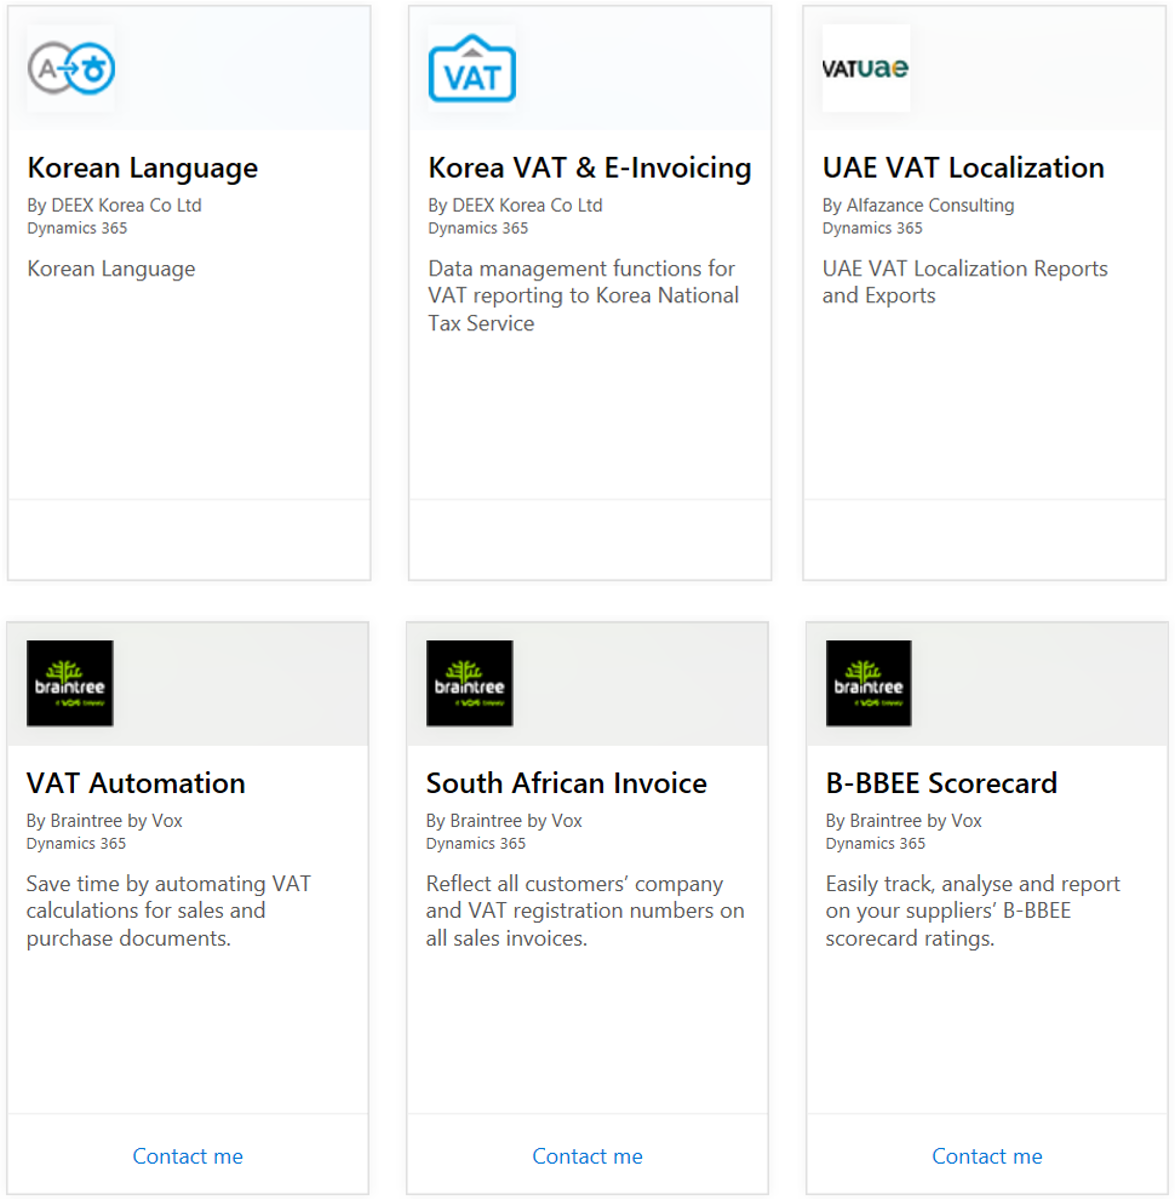Click the 'UAE VAT Localization Reports and Exports' description

(964, 282)
